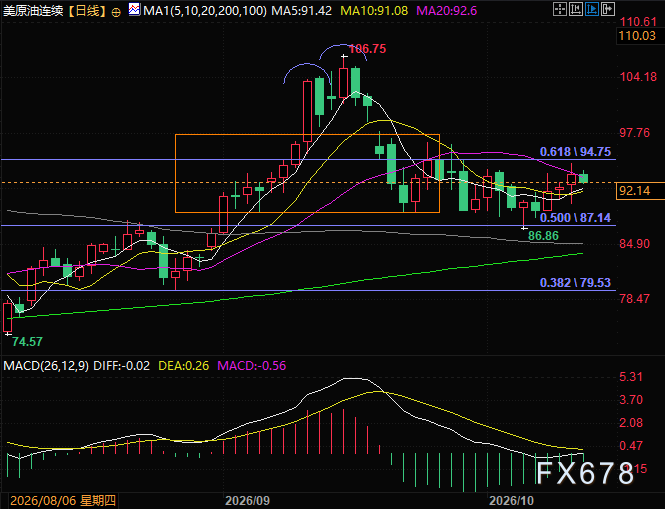Click the 美原油连续 instrument title
665x509 pixels.
click(33, 11)
